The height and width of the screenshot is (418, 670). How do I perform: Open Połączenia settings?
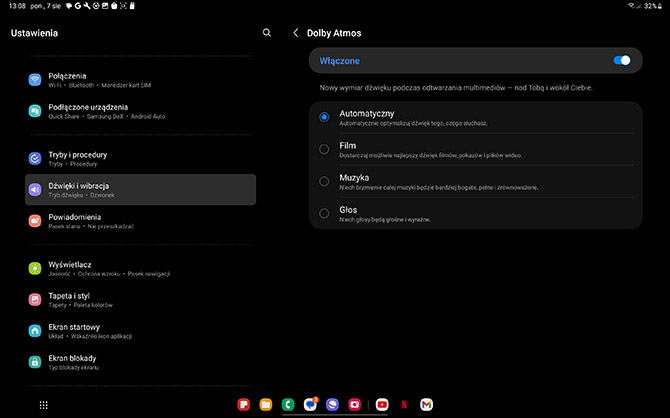140,80
